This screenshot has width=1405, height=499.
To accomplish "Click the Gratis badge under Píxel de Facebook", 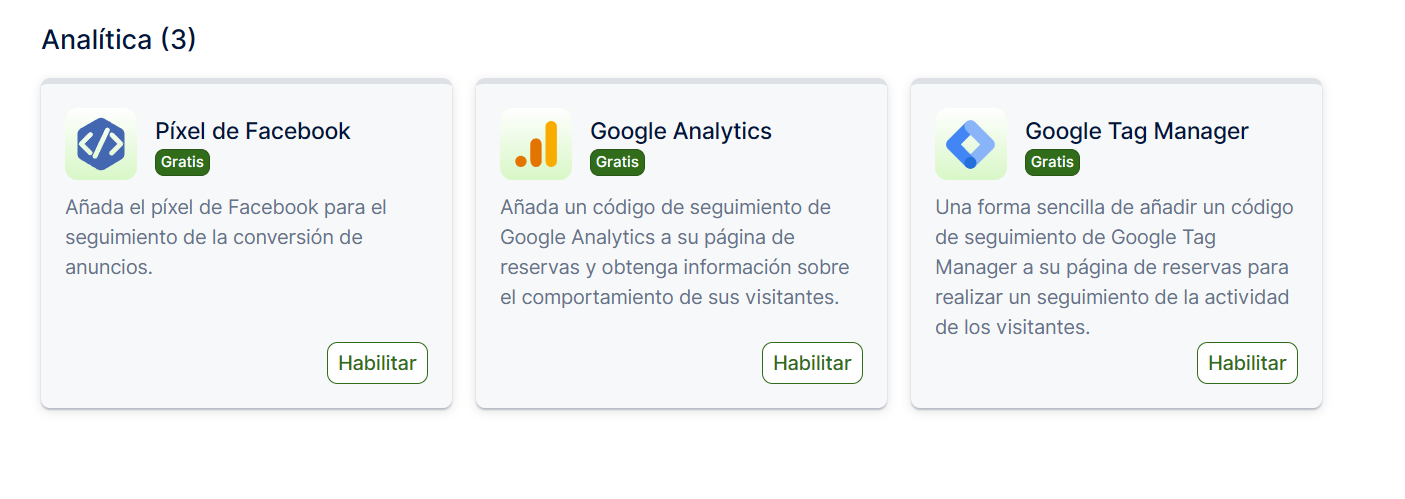I will click(x=182, y=162).
